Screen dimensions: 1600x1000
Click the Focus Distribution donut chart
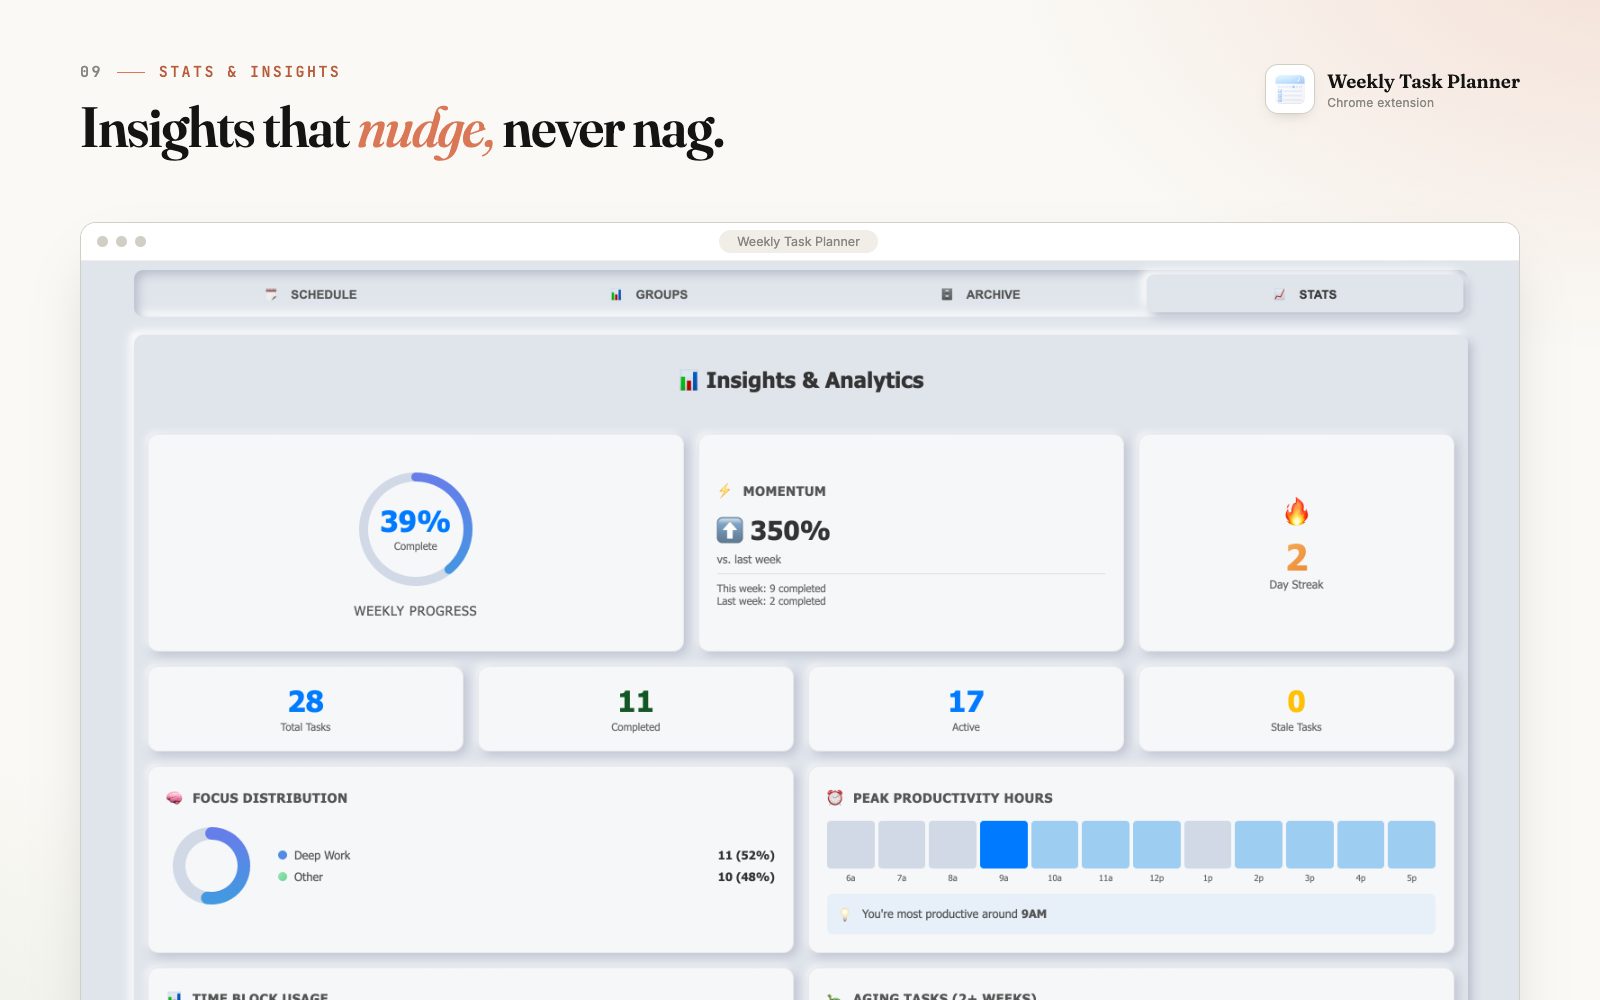click(x=211, y=866)
